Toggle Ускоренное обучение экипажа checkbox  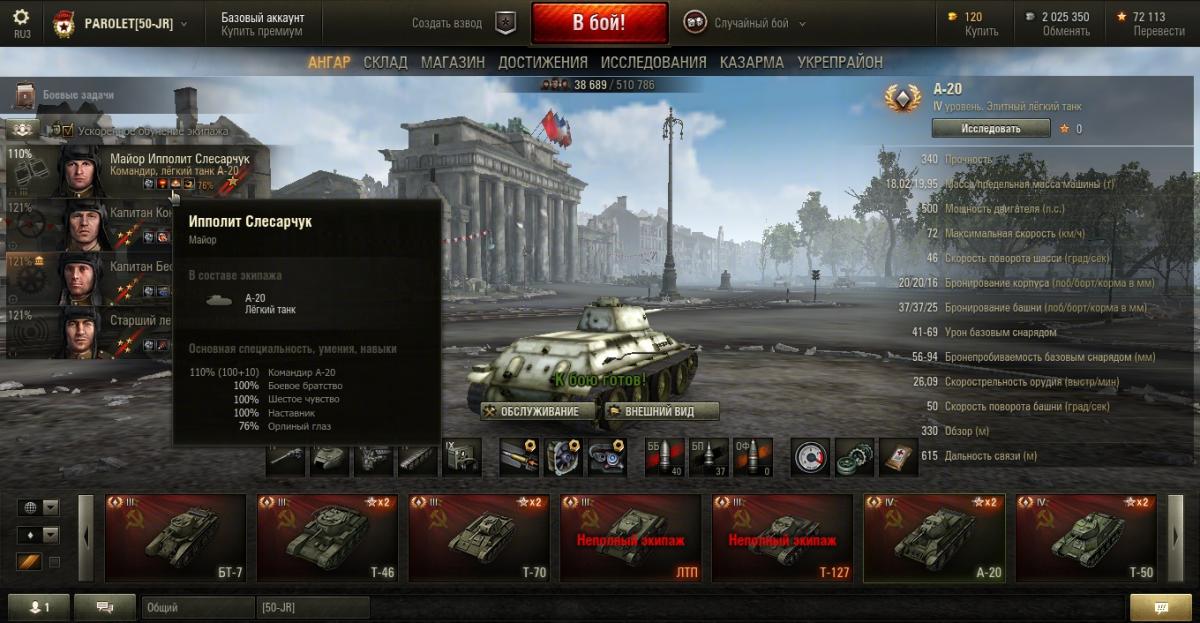coord(68,130)
